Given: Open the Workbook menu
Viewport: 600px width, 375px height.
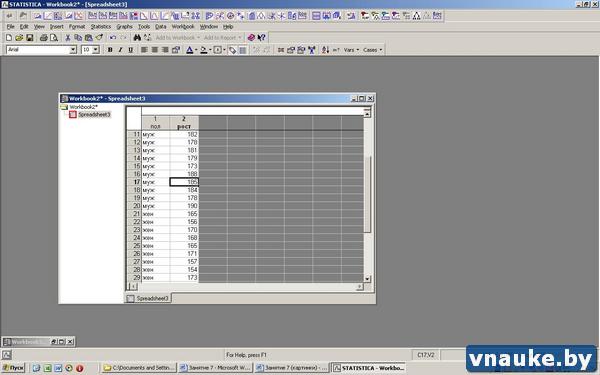Looking at the screenshot, I should coord(183,27).
